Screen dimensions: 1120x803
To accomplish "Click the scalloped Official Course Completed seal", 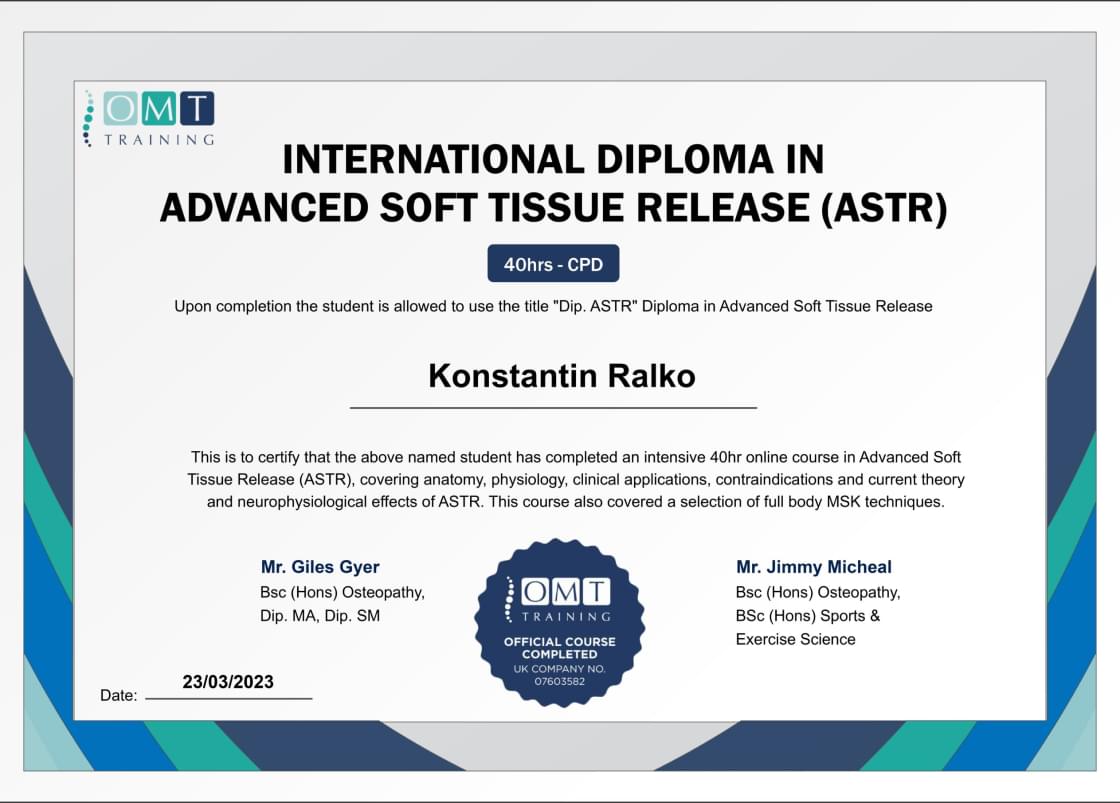I will pyautogui.click(x=560, y=622).
